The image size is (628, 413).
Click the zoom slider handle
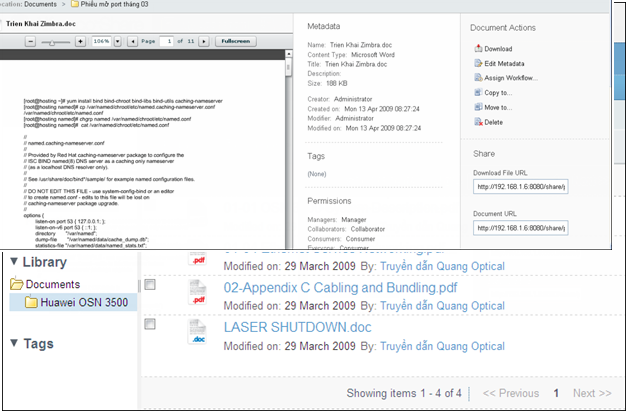coord(53,43)
